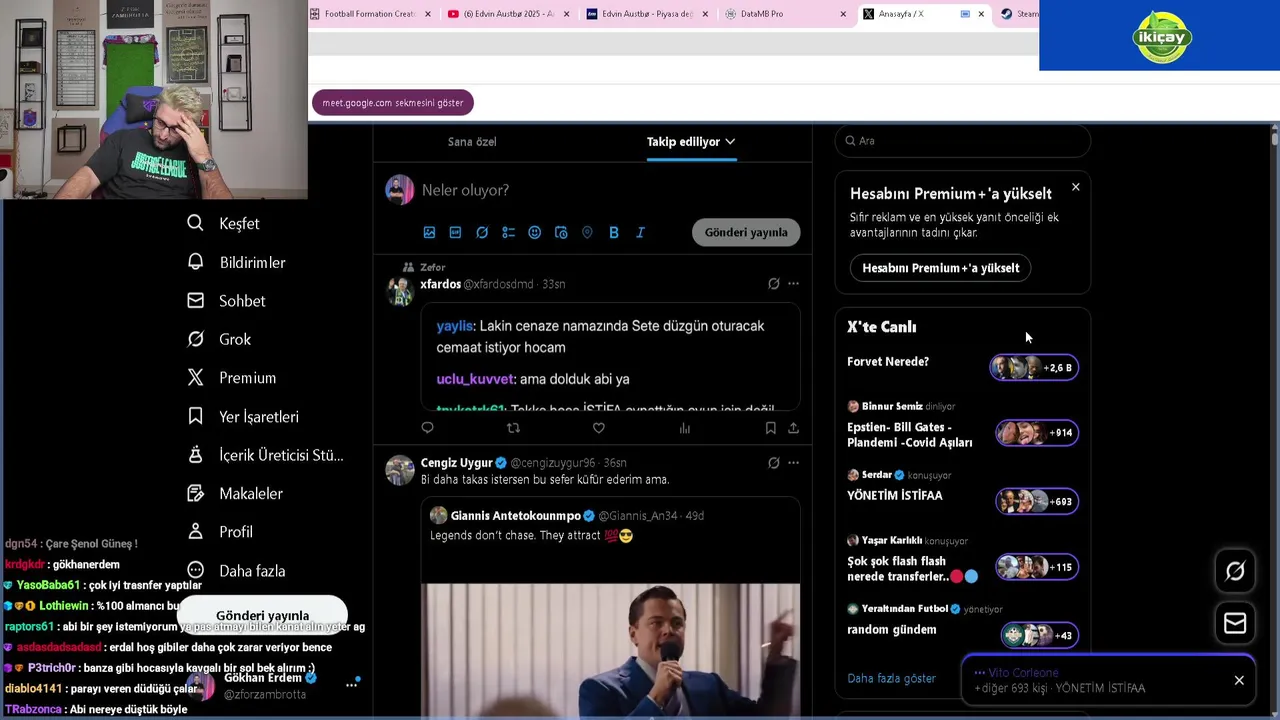
Task: Apply bold formatting in the composer
Action: pos(613,232)
